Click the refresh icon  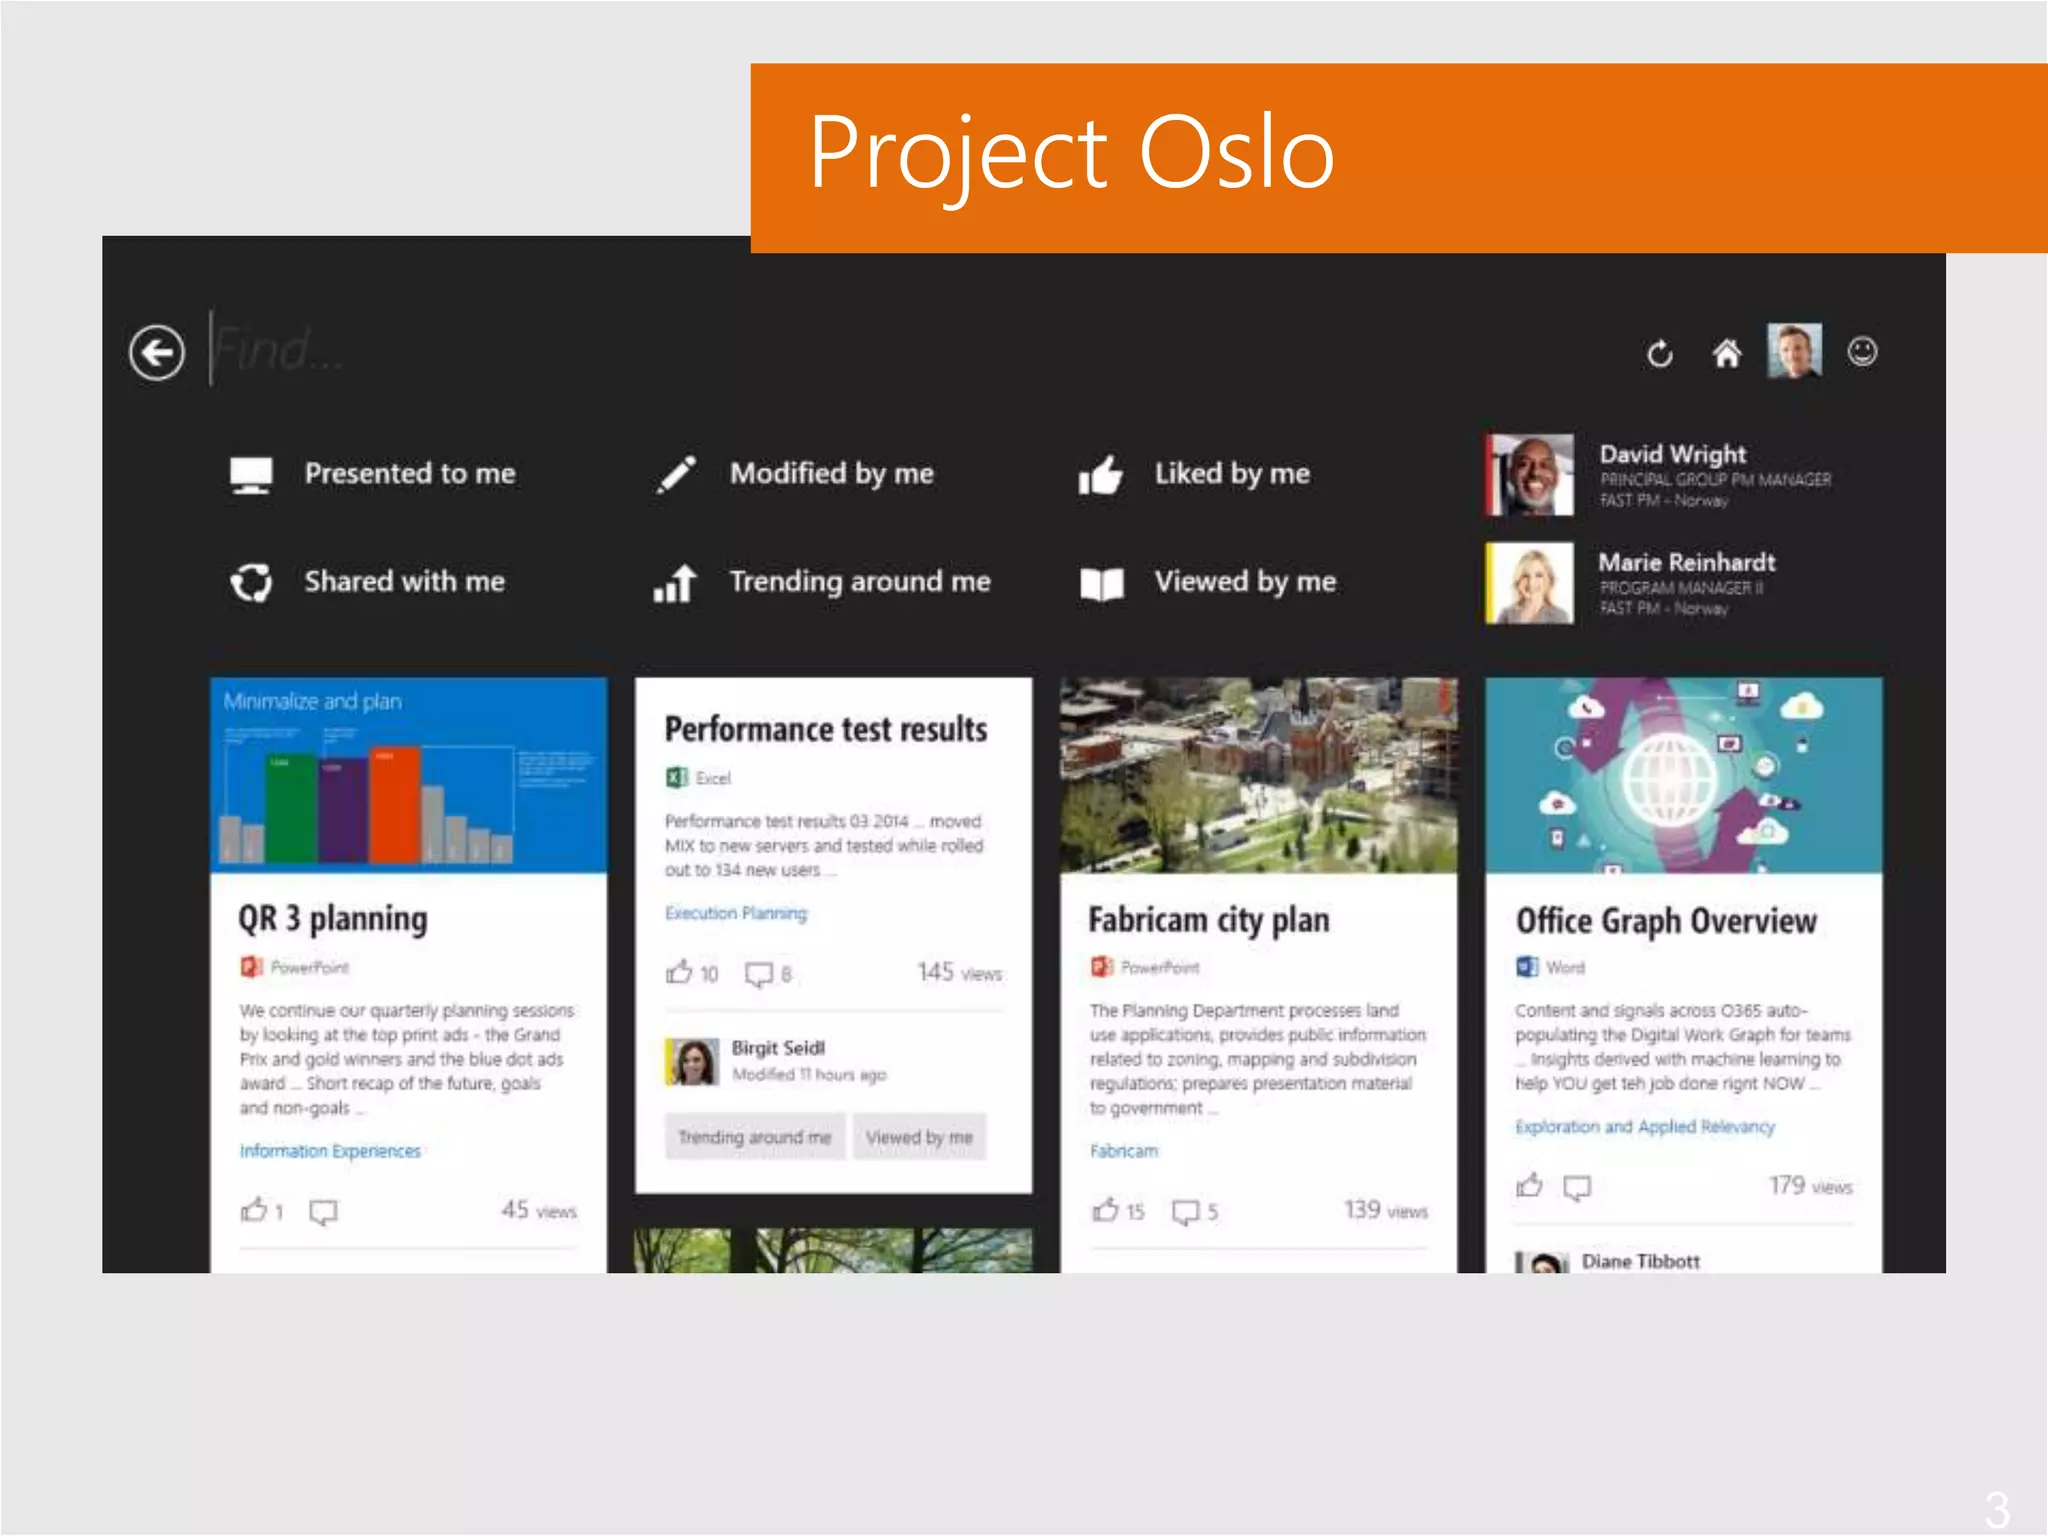pyautogui.click(x=1660, y=353)
